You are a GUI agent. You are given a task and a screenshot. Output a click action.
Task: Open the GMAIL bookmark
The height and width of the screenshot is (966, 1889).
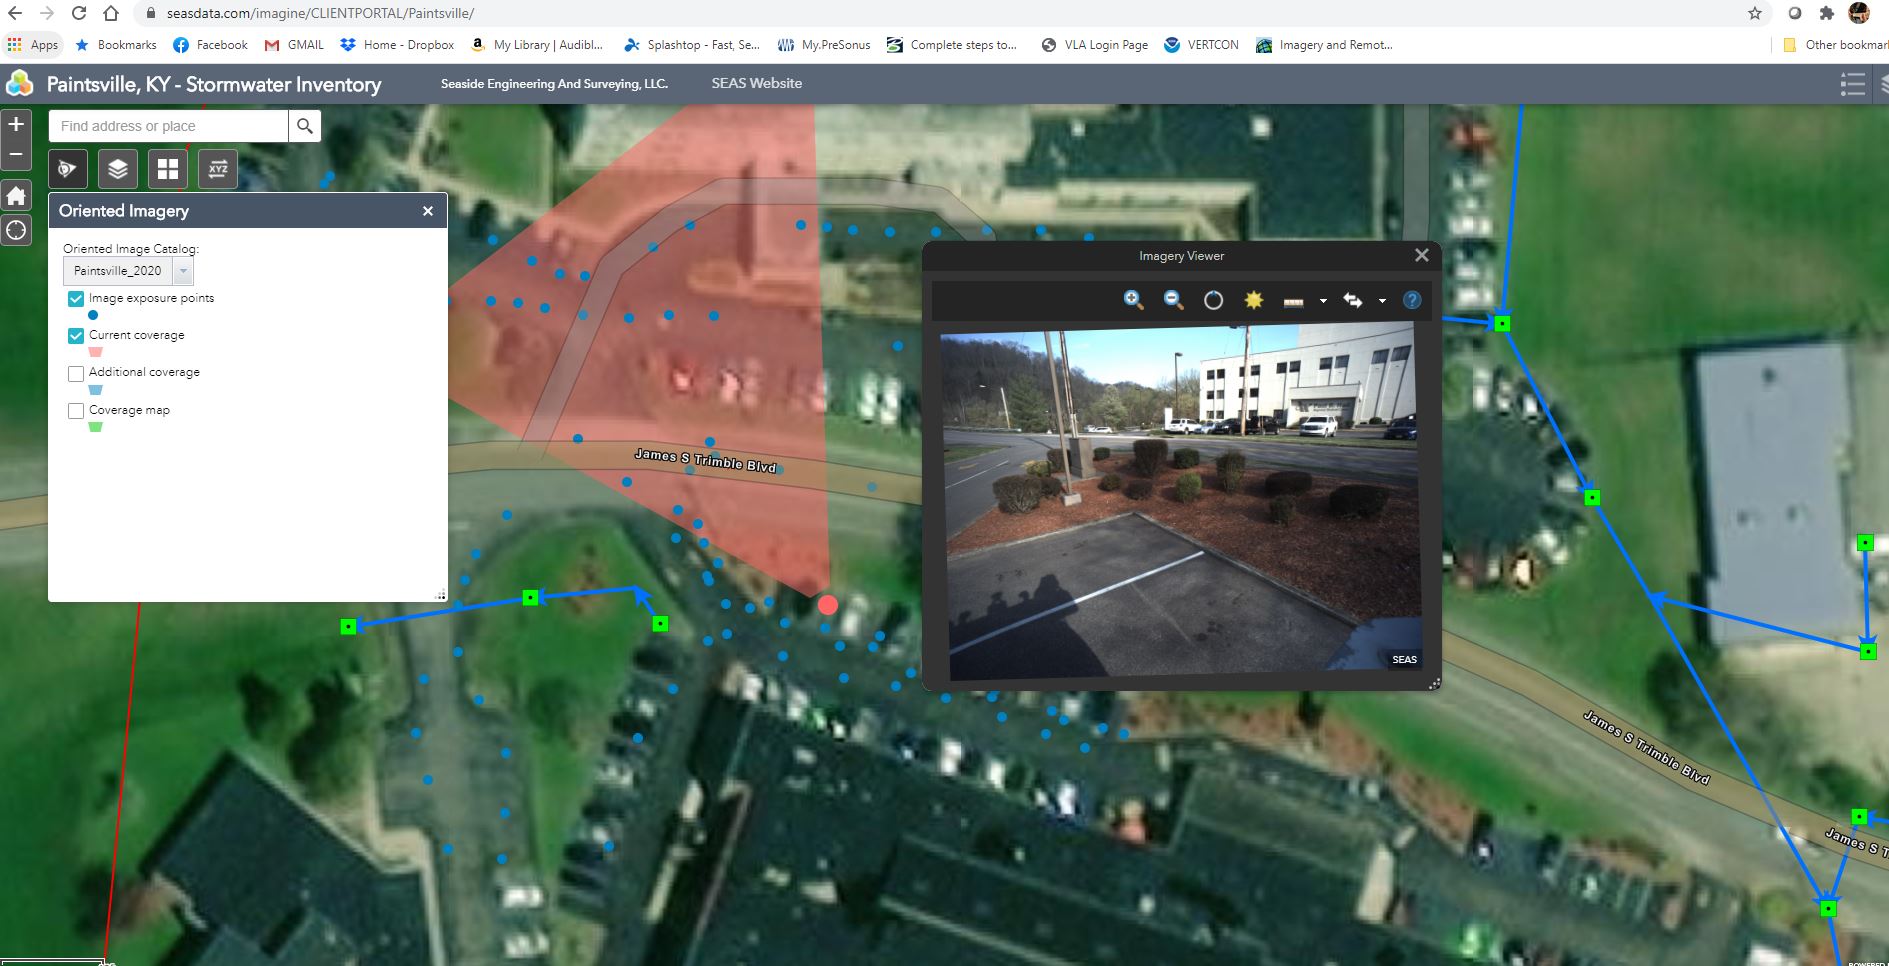click(x=294, y=45)
